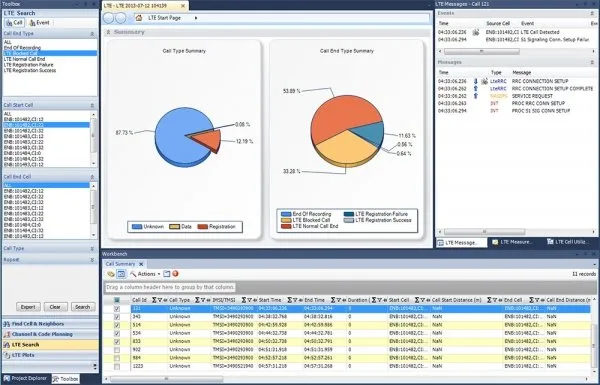Click the event icon on LTE Call Detected row
This screenshot has height=385, width=600.
476,33
